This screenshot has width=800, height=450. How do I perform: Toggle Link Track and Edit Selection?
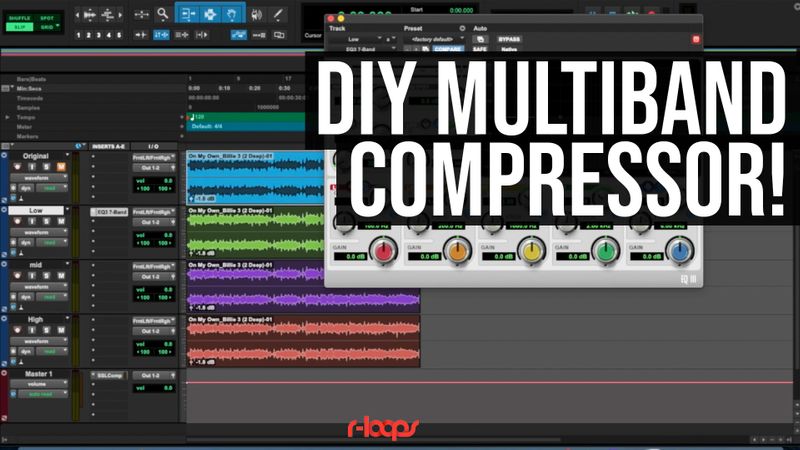coord(182,35)
